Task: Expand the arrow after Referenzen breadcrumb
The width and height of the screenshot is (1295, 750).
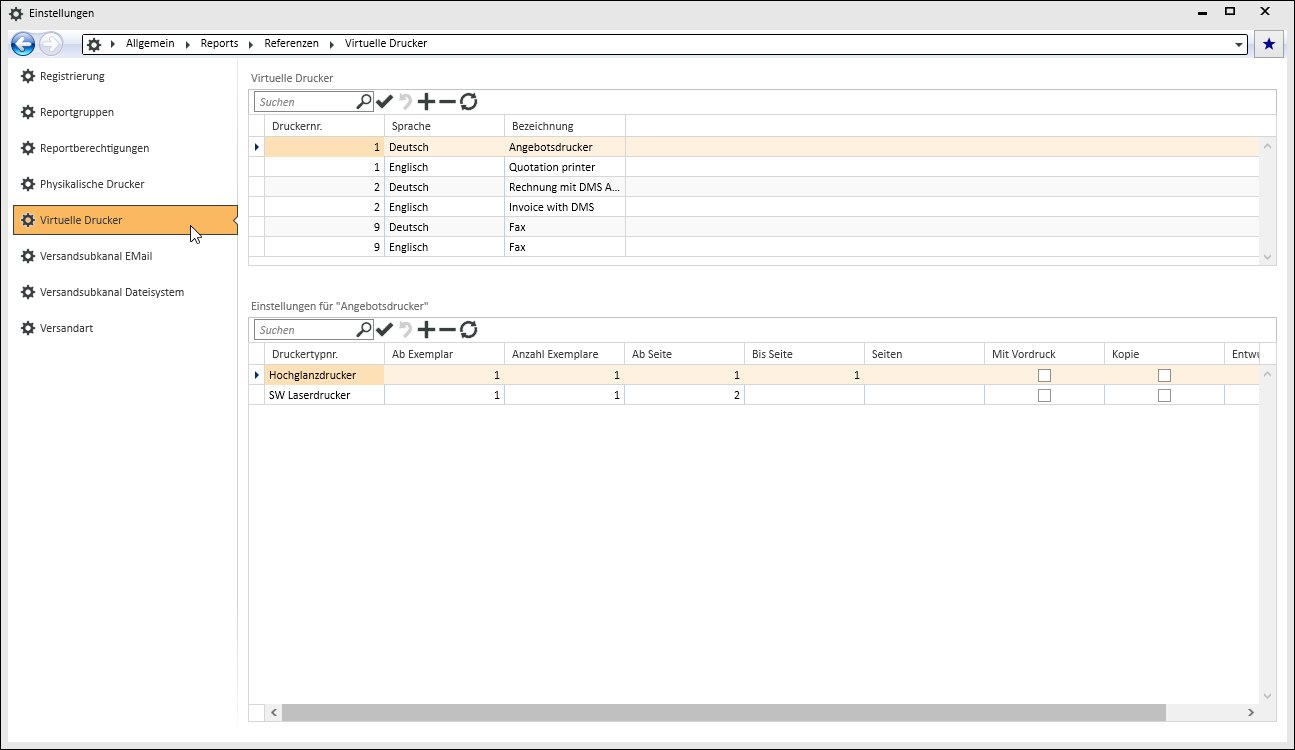Action: [332, 44]
